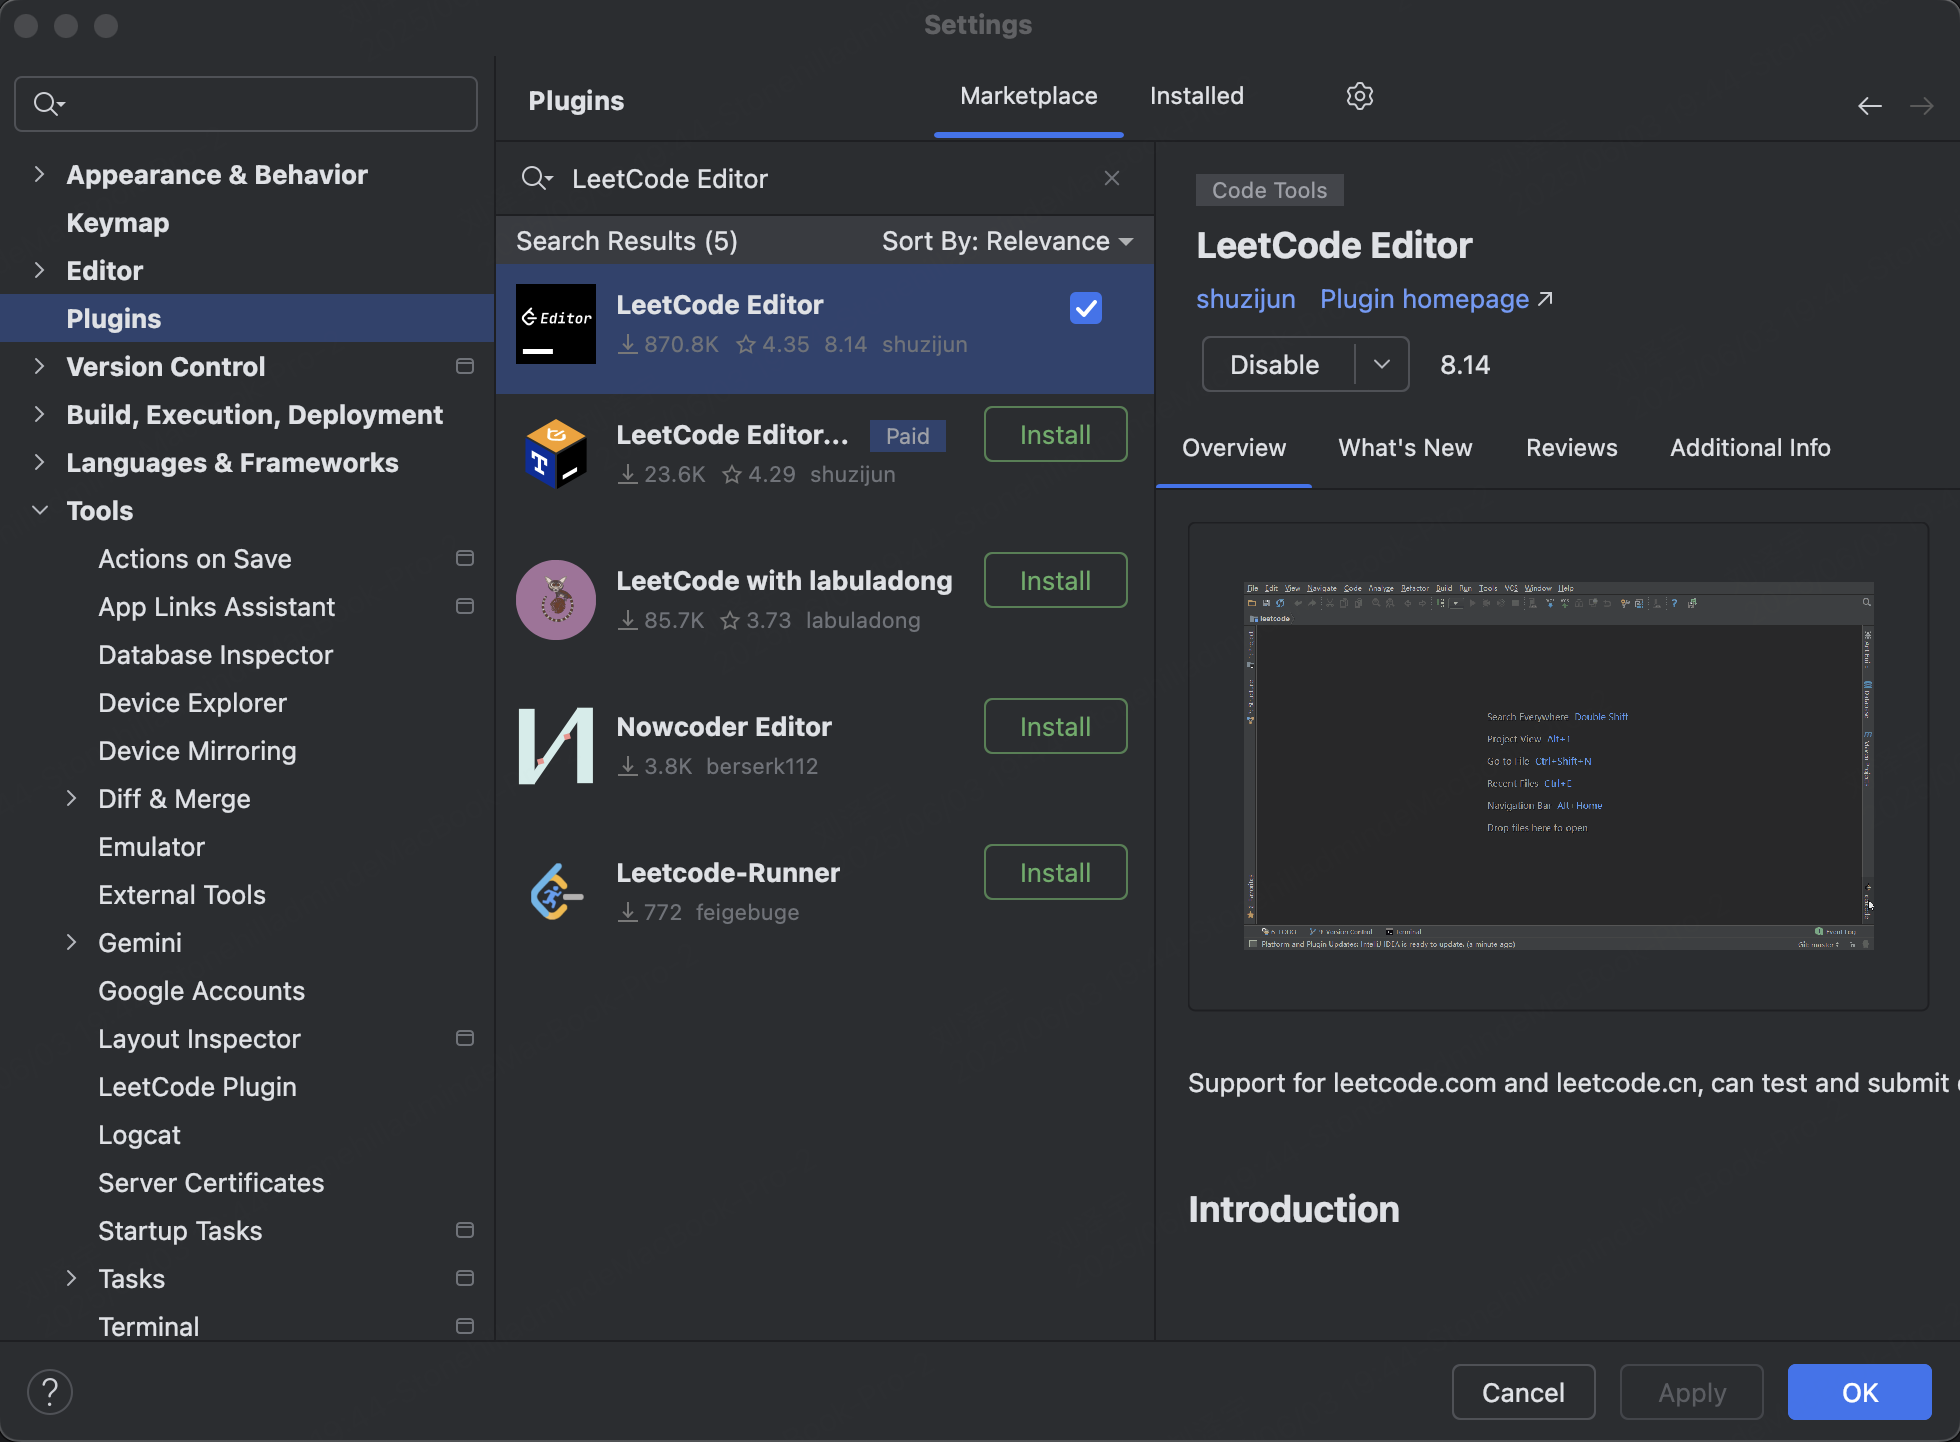1960x1442 pixels.
Task: Install the Nowcoder Editor plugin
Action: tap(1055, 726)
